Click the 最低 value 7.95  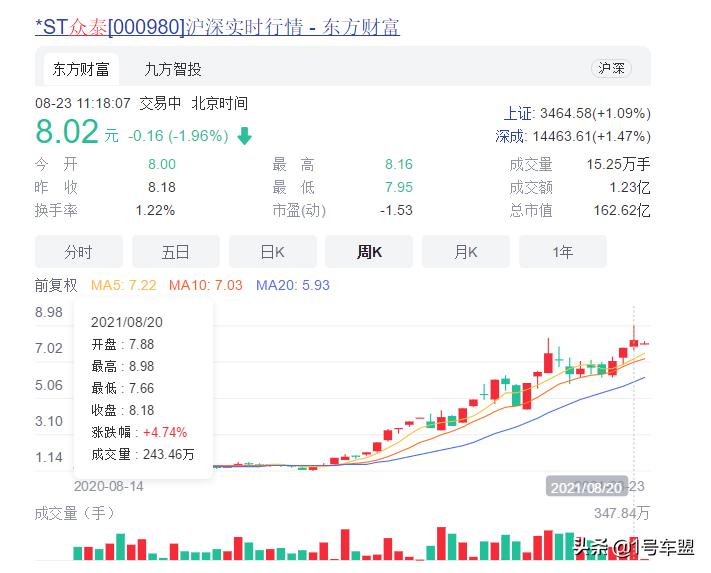click(399, 187)
